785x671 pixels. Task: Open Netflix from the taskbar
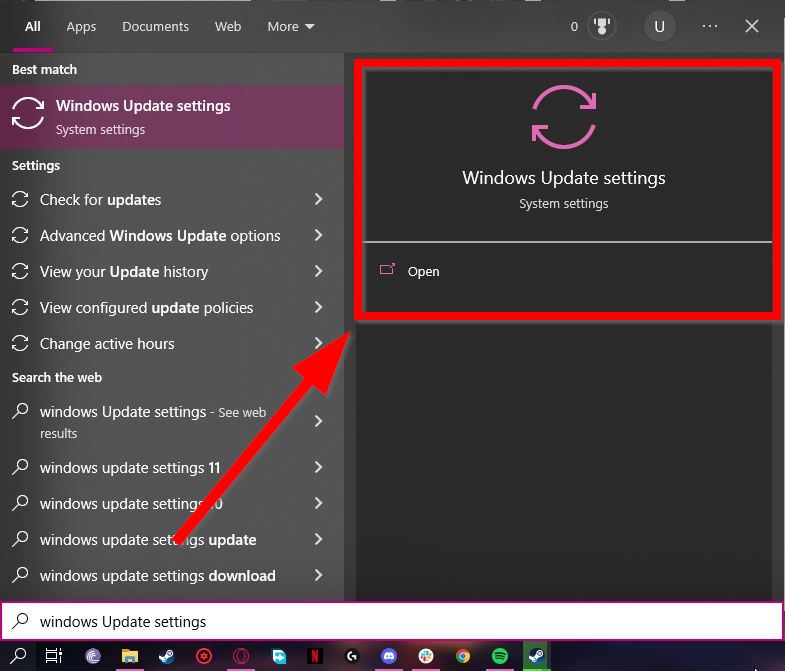tap(315, 655)
